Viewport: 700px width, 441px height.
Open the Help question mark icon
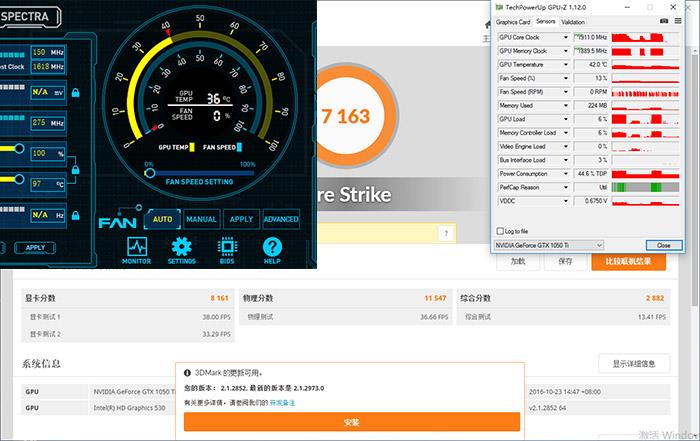272,249
